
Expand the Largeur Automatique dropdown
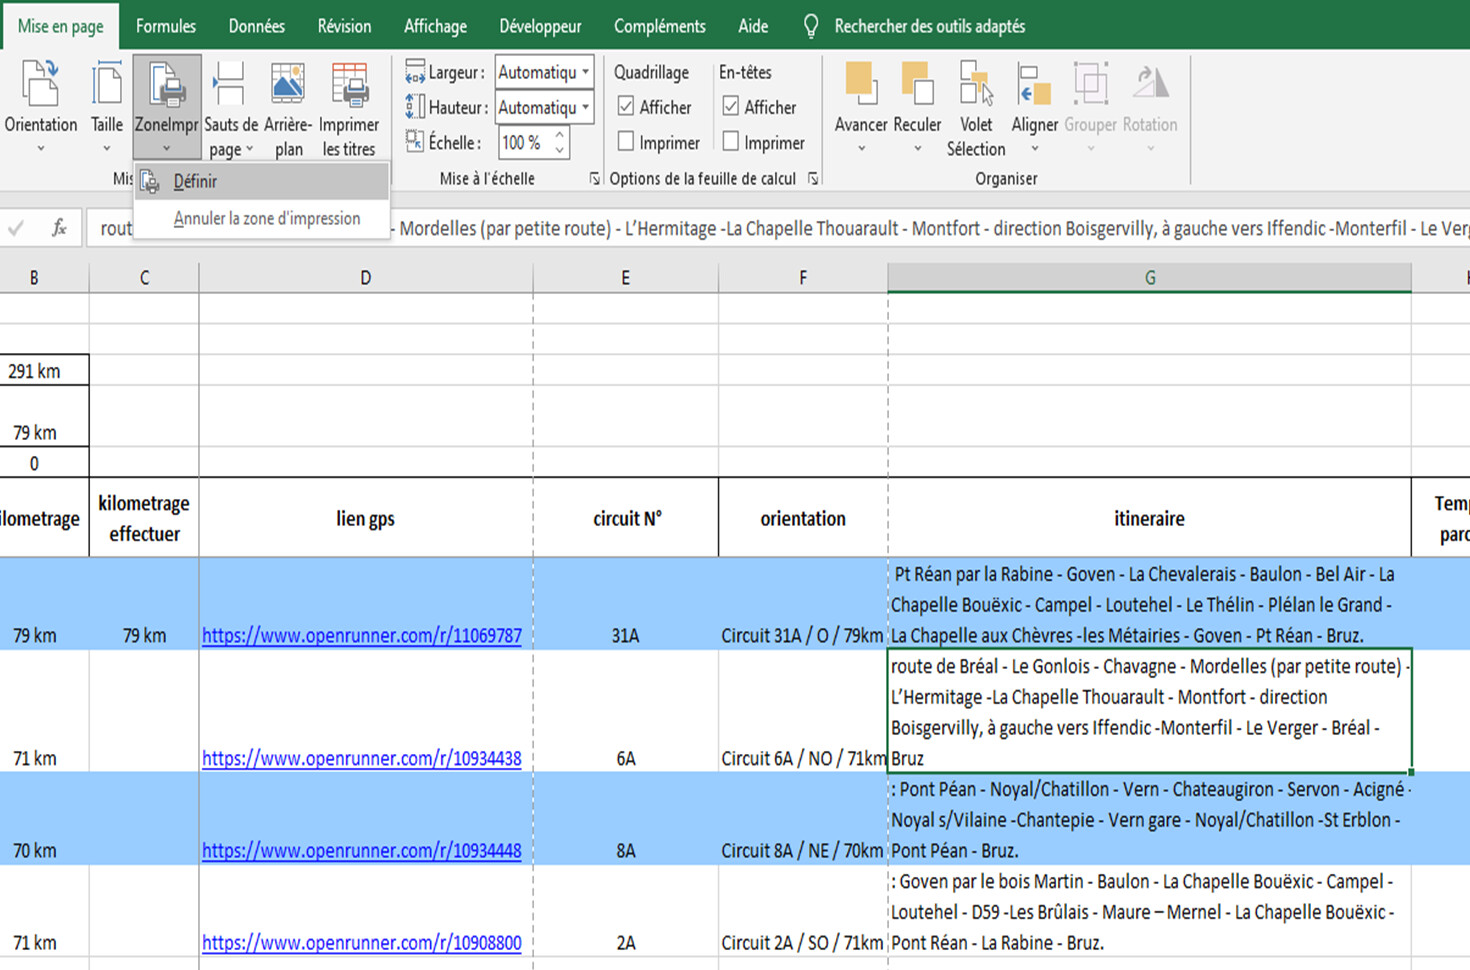point(585,71)
